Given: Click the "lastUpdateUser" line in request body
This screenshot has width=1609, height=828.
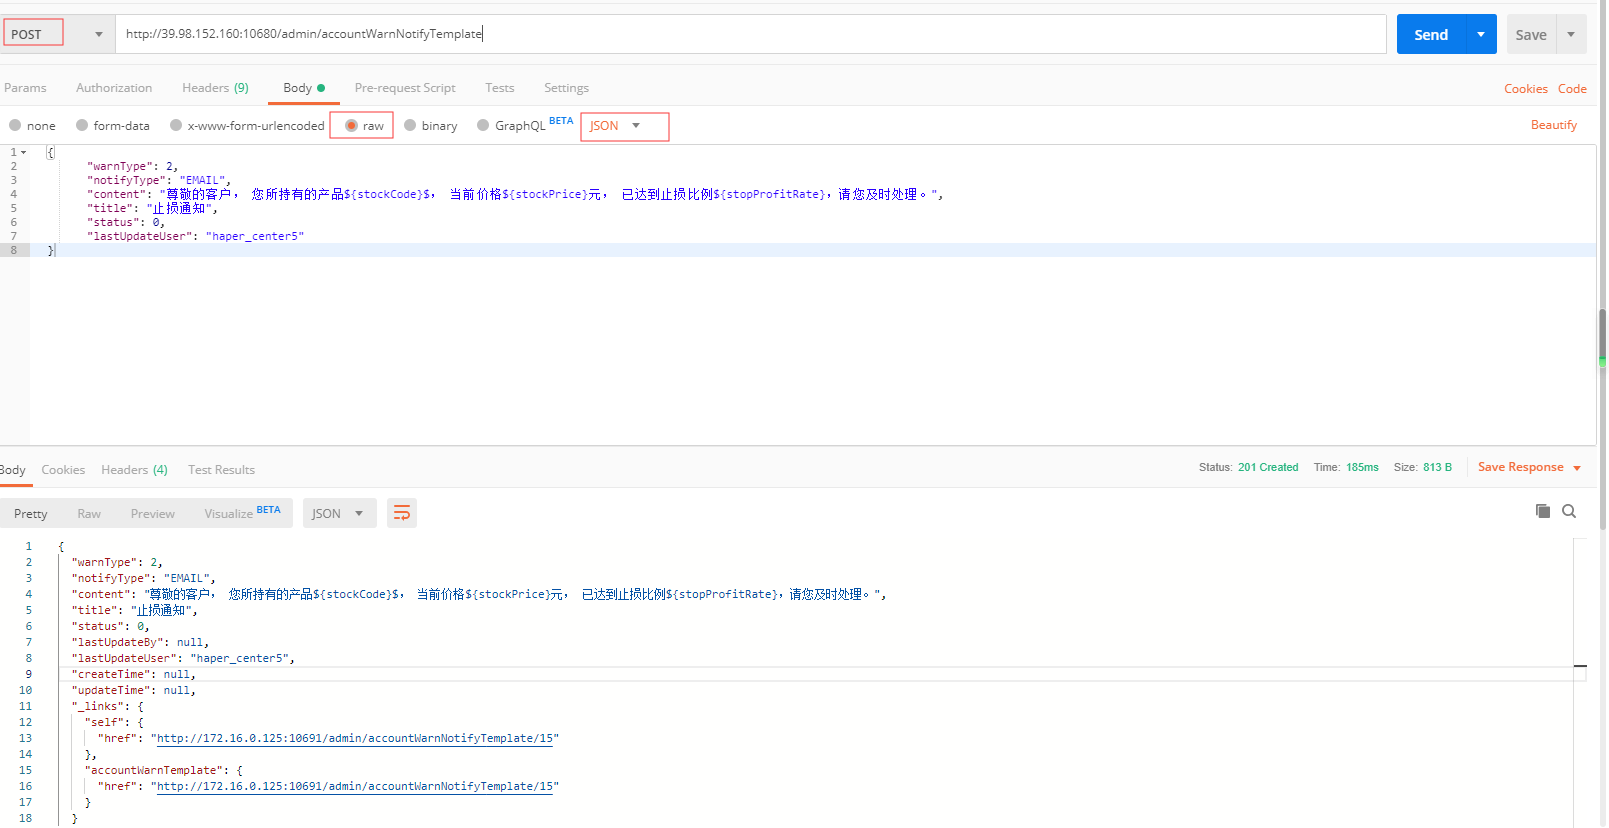Looking at the screenshot, I should 195,237.
